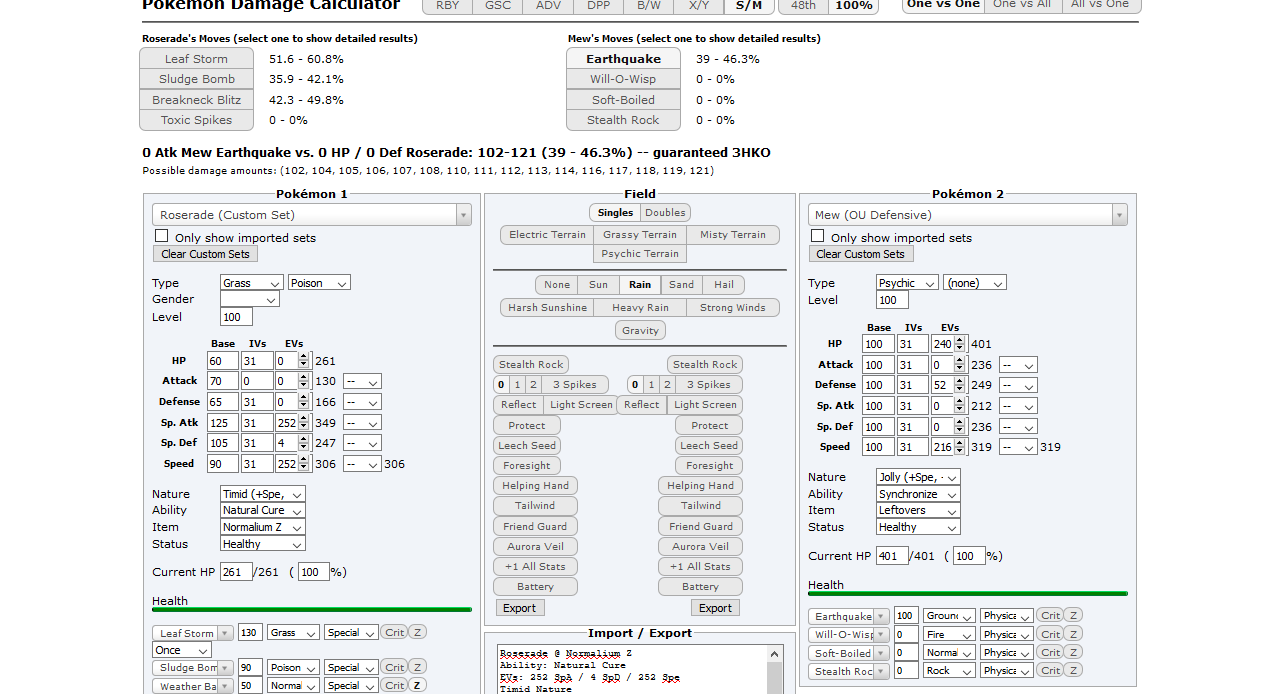Toggle Z for Mew's Stealth Rock
The height and width of the screenshot is (694, 1280).
point(1073,671)
